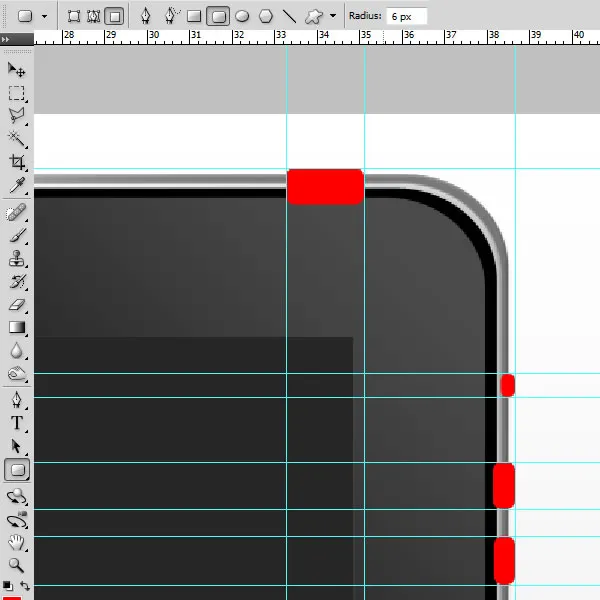This screenshot has height=600, width=600.
Task: Choose Line shape in options bar
Action: 289,16
